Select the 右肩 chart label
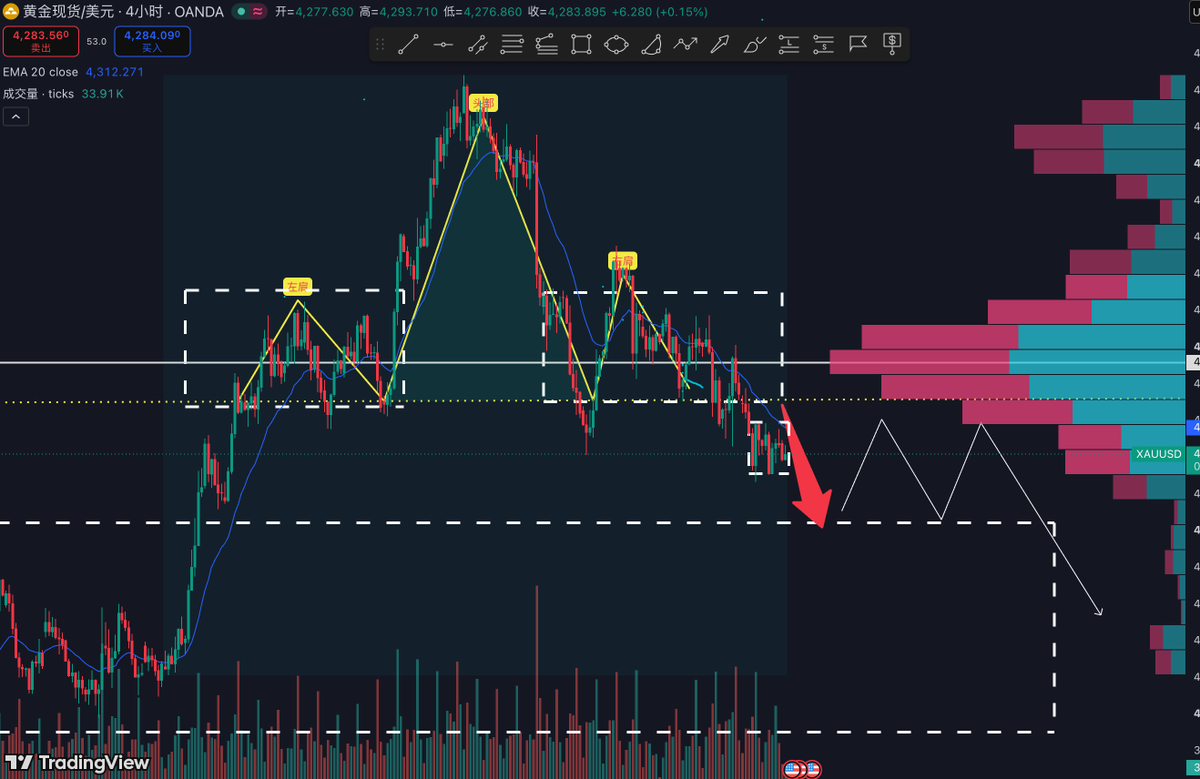The height and width of the screenshot is (779, 1200). pos(622,261)
